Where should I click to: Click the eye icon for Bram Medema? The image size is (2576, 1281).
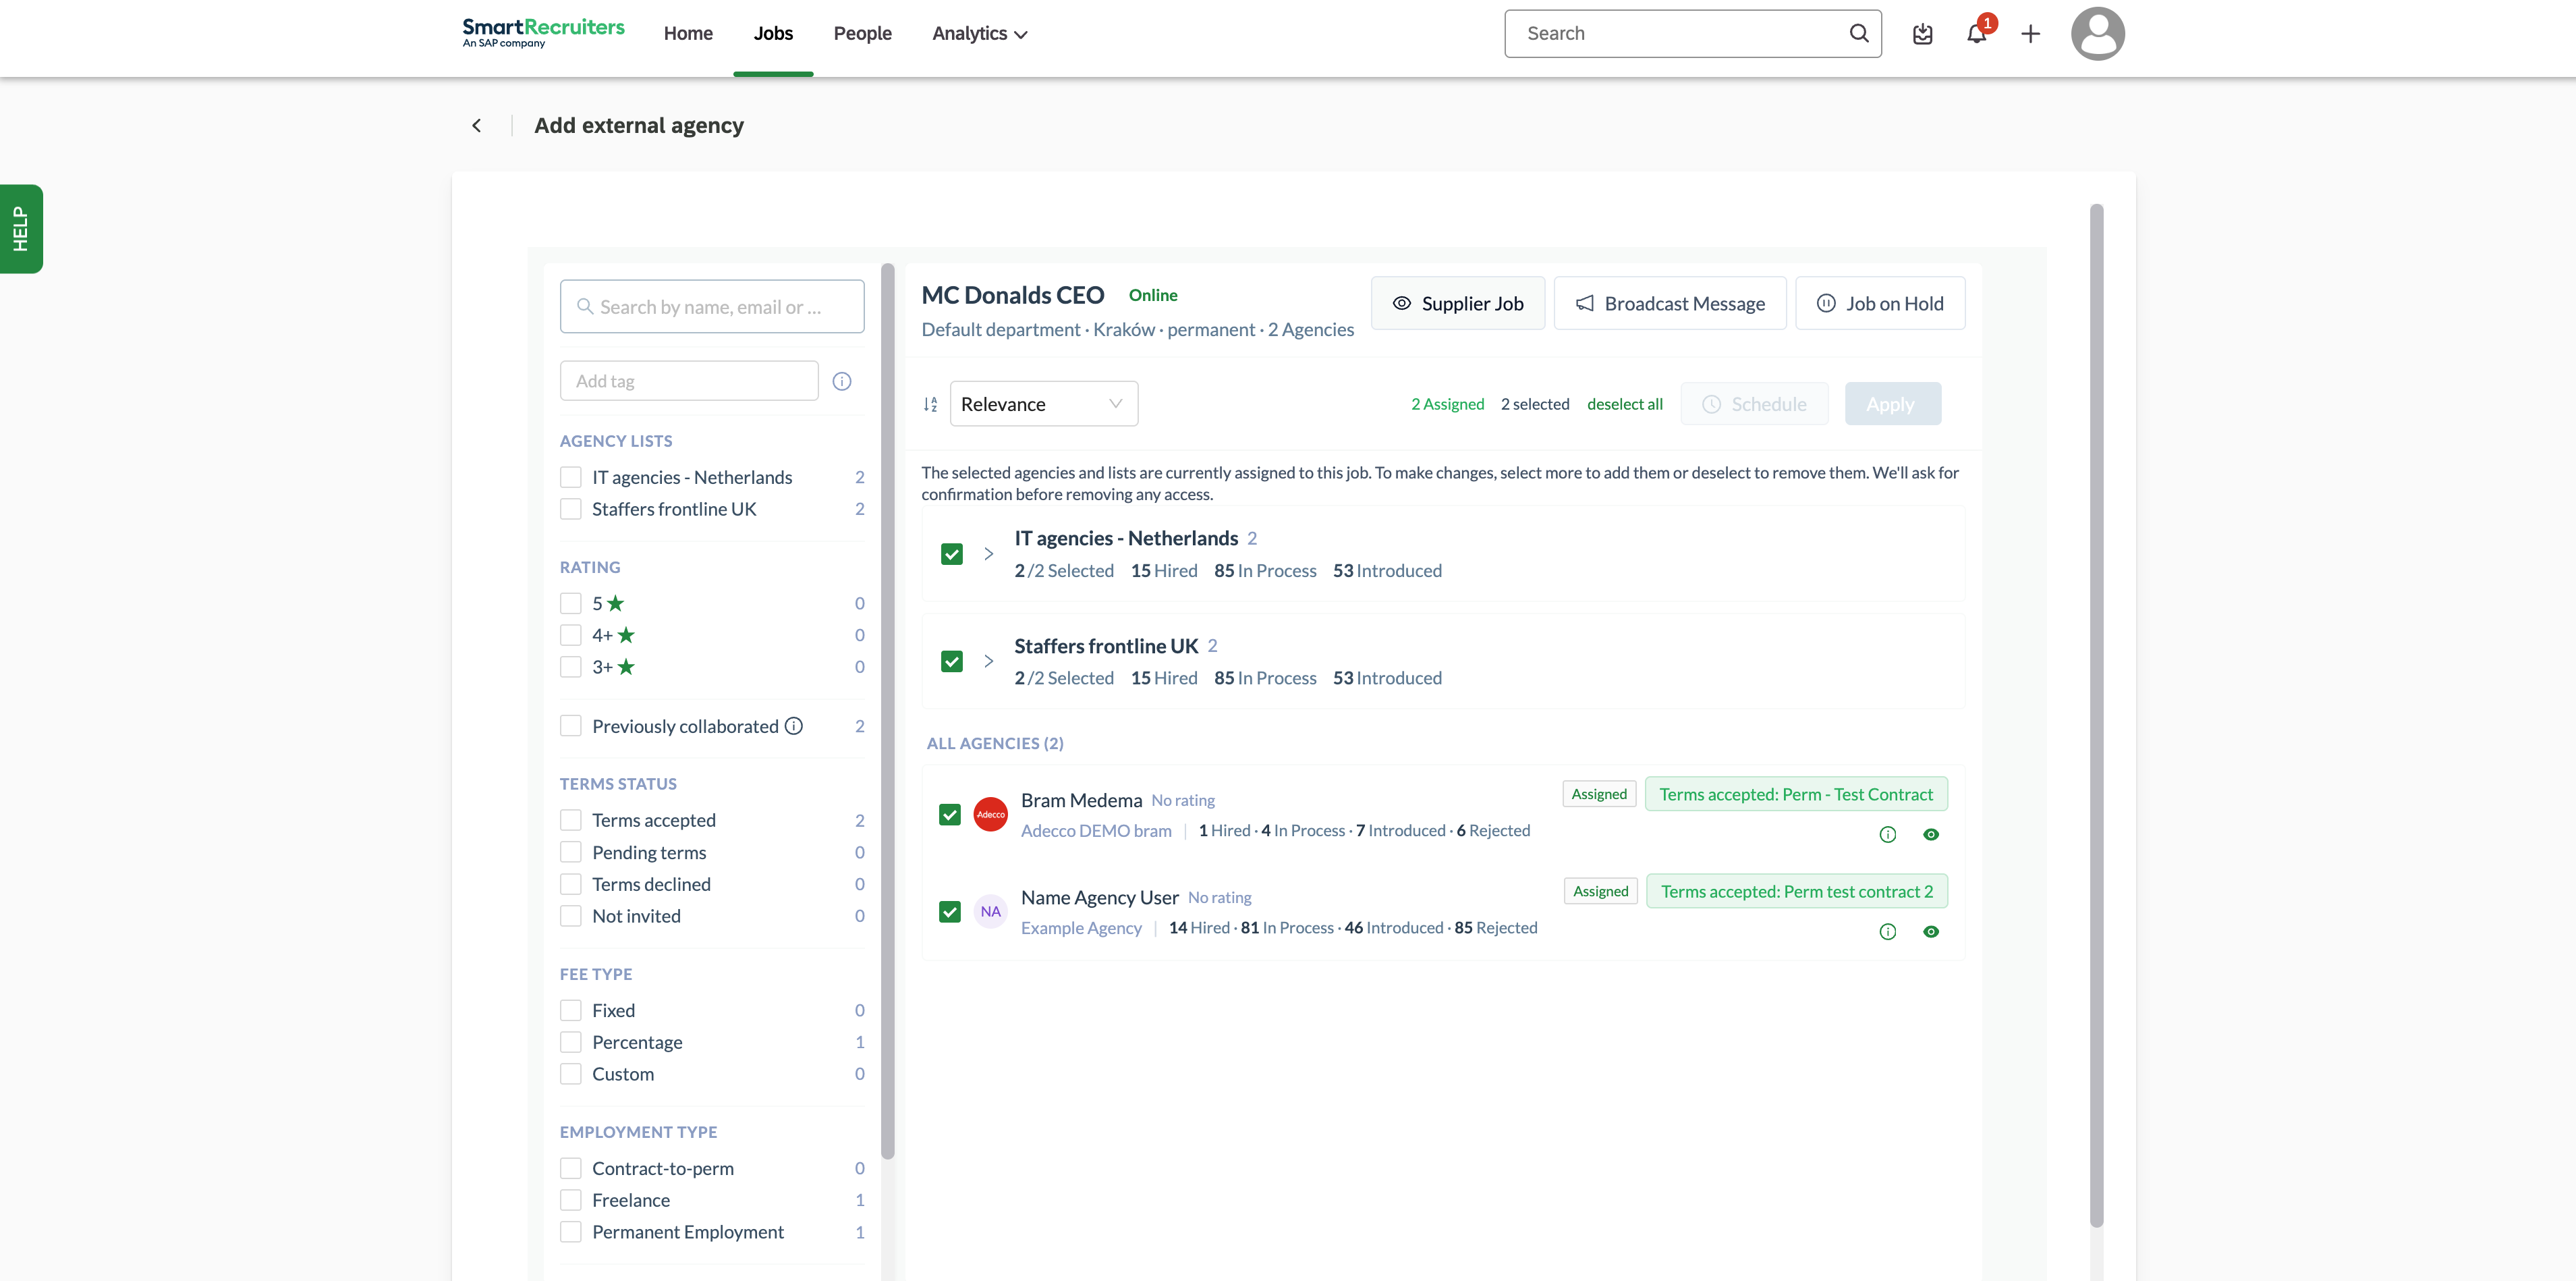pyautogui.click(x=1931, y=834)
